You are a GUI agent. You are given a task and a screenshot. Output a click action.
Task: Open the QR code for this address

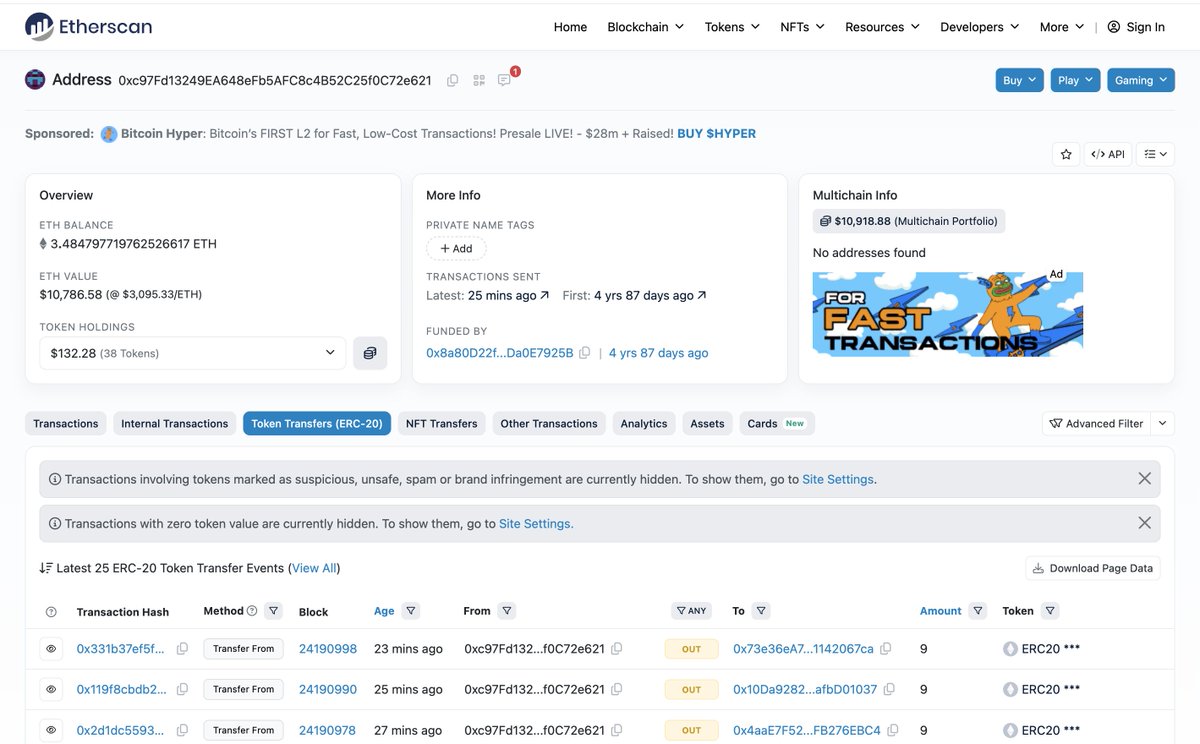click(478, 79)
